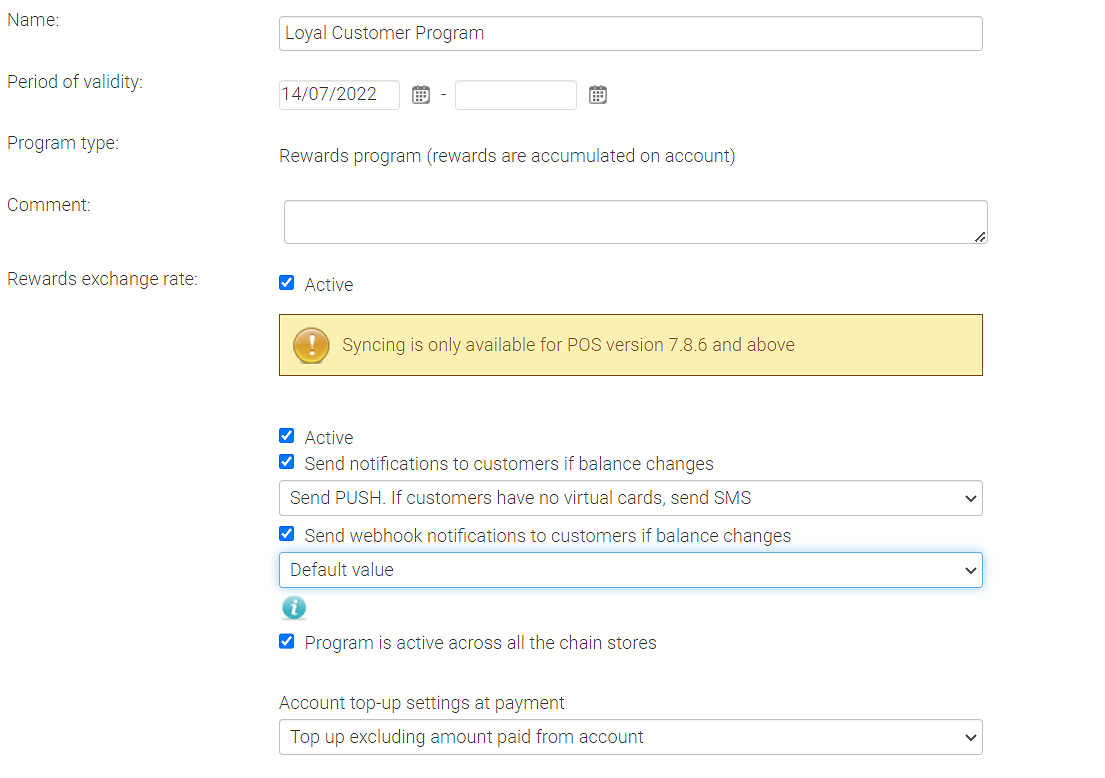The height and width of the screenshot is (778, 1105).
Task: Select the 14/07/2022 start date field
Action: (339, 95)
